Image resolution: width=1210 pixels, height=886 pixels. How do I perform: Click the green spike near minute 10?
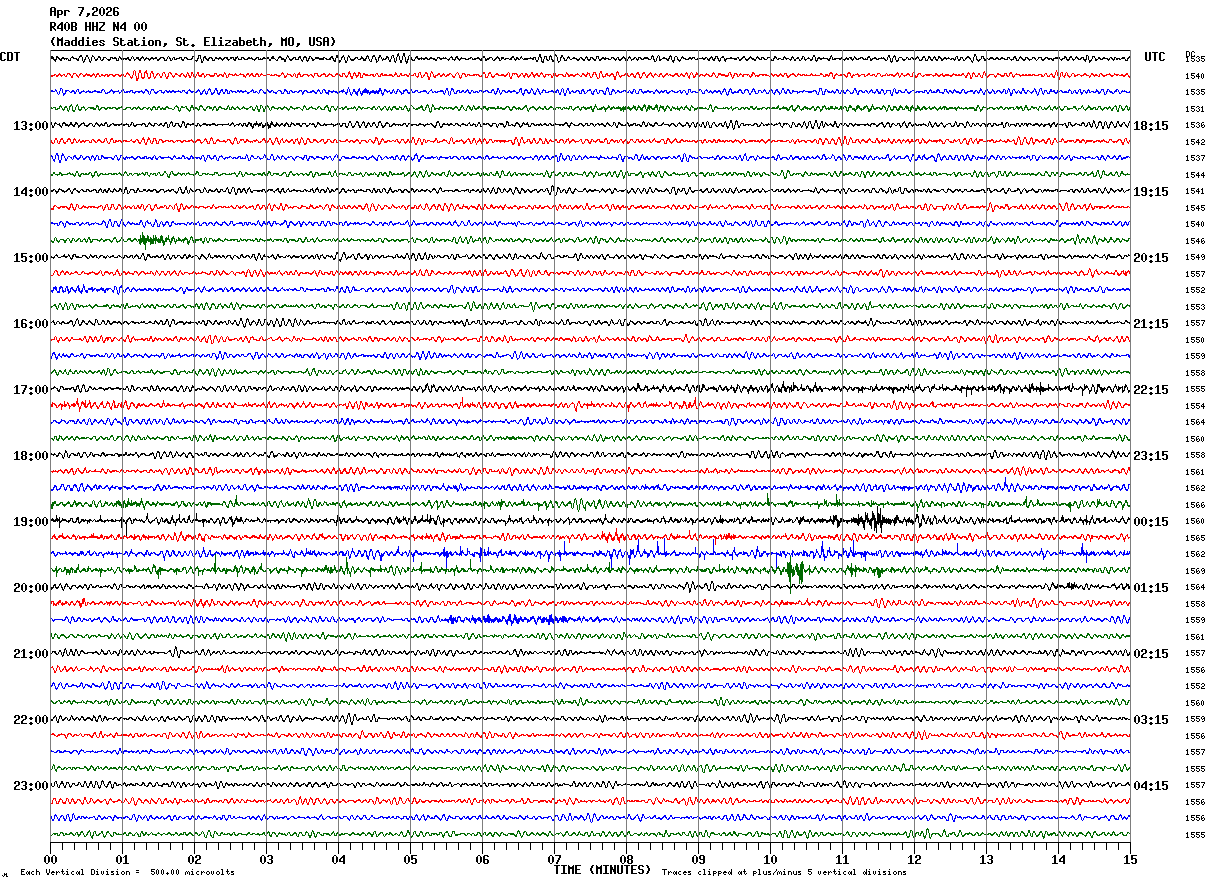[x=795, y=571]
